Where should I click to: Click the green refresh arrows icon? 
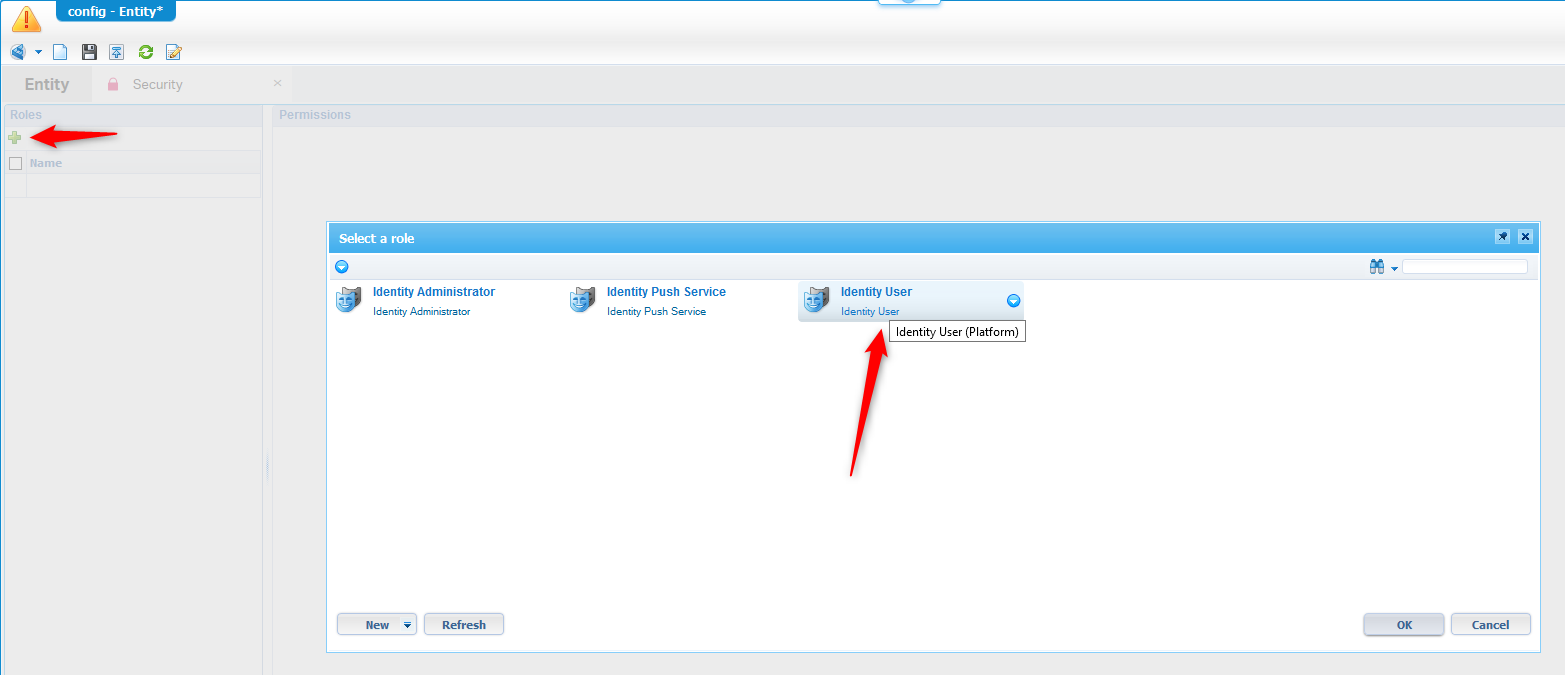tap(146, 52)
